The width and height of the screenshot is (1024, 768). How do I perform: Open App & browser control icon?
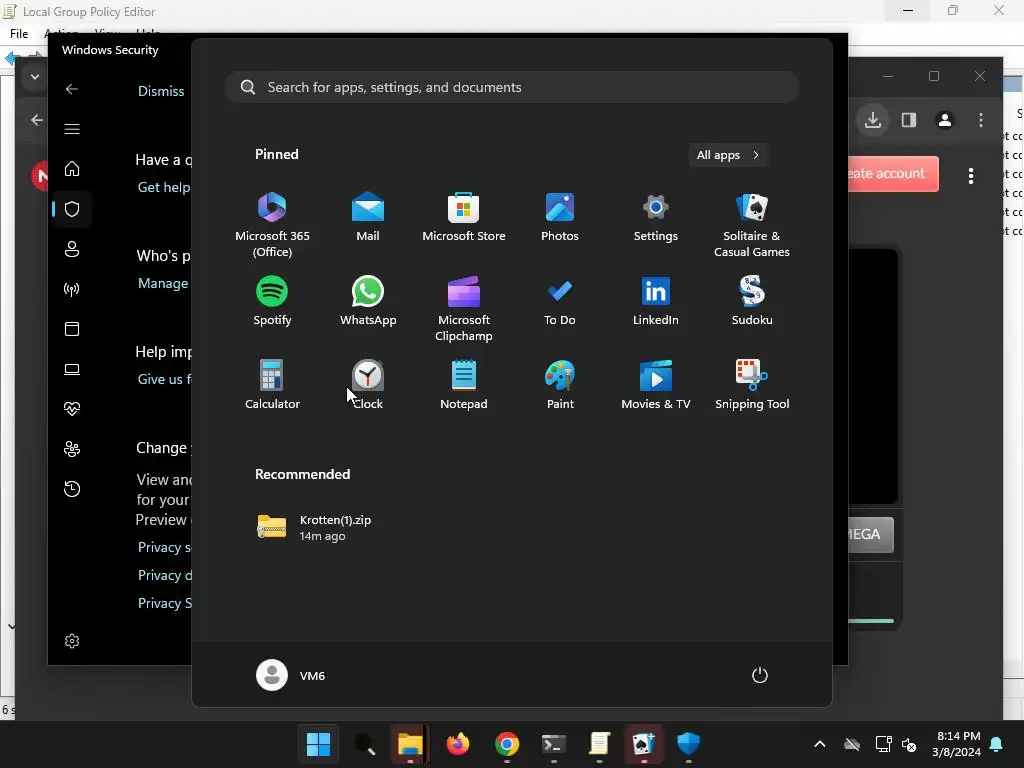72,328
